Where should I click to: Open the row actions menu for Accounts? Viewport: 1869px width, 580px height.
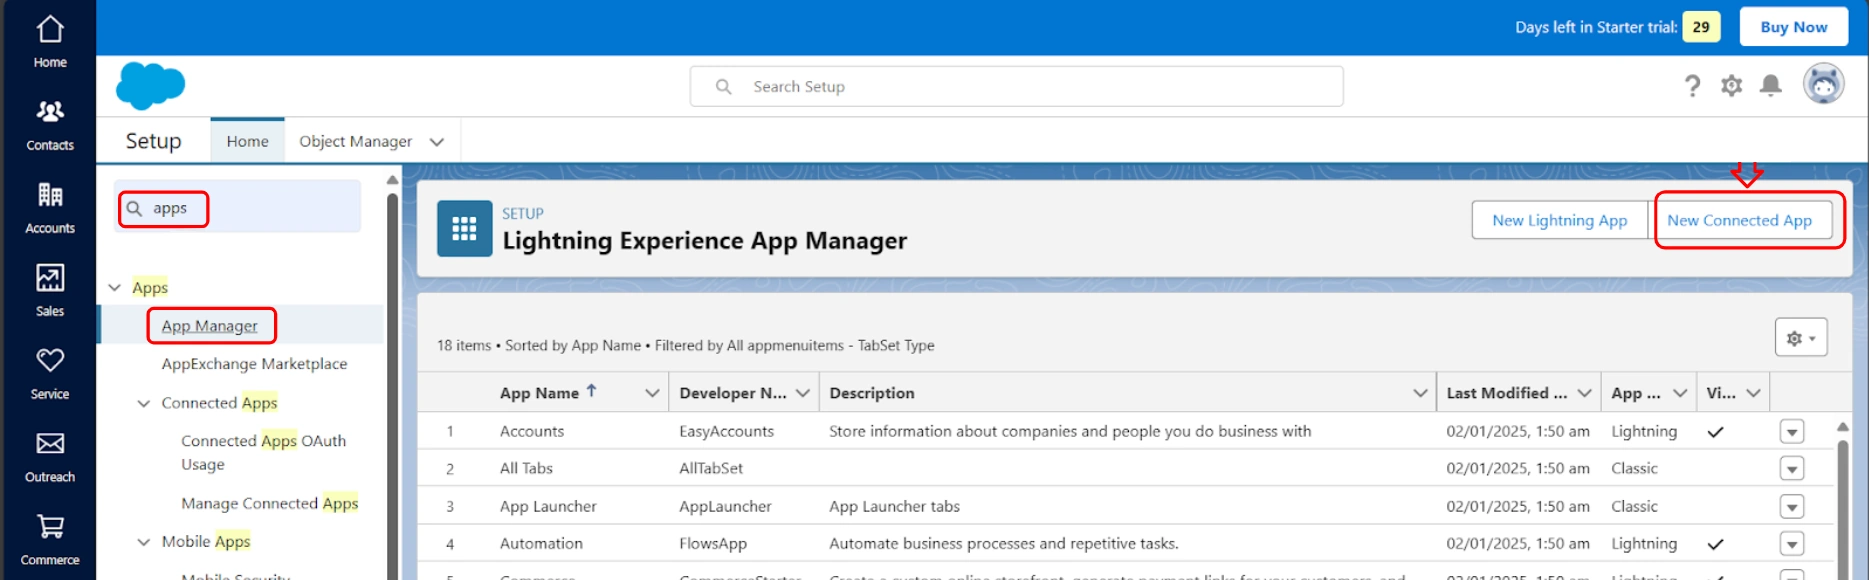click(x=1791, y=432)
